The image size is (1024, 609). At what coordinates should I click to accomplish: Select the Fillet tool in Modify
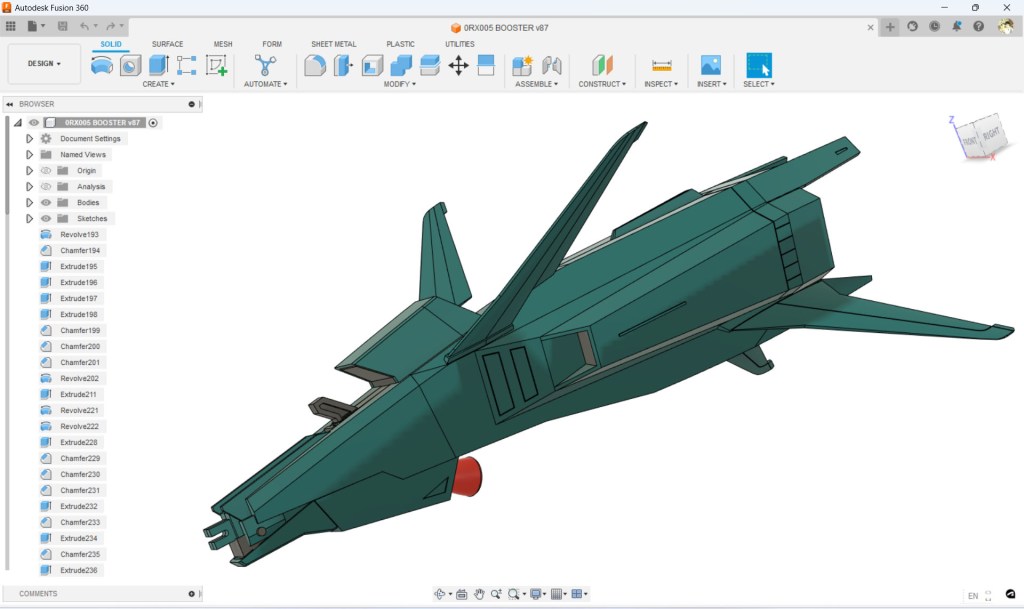click(x=343, y=66)
